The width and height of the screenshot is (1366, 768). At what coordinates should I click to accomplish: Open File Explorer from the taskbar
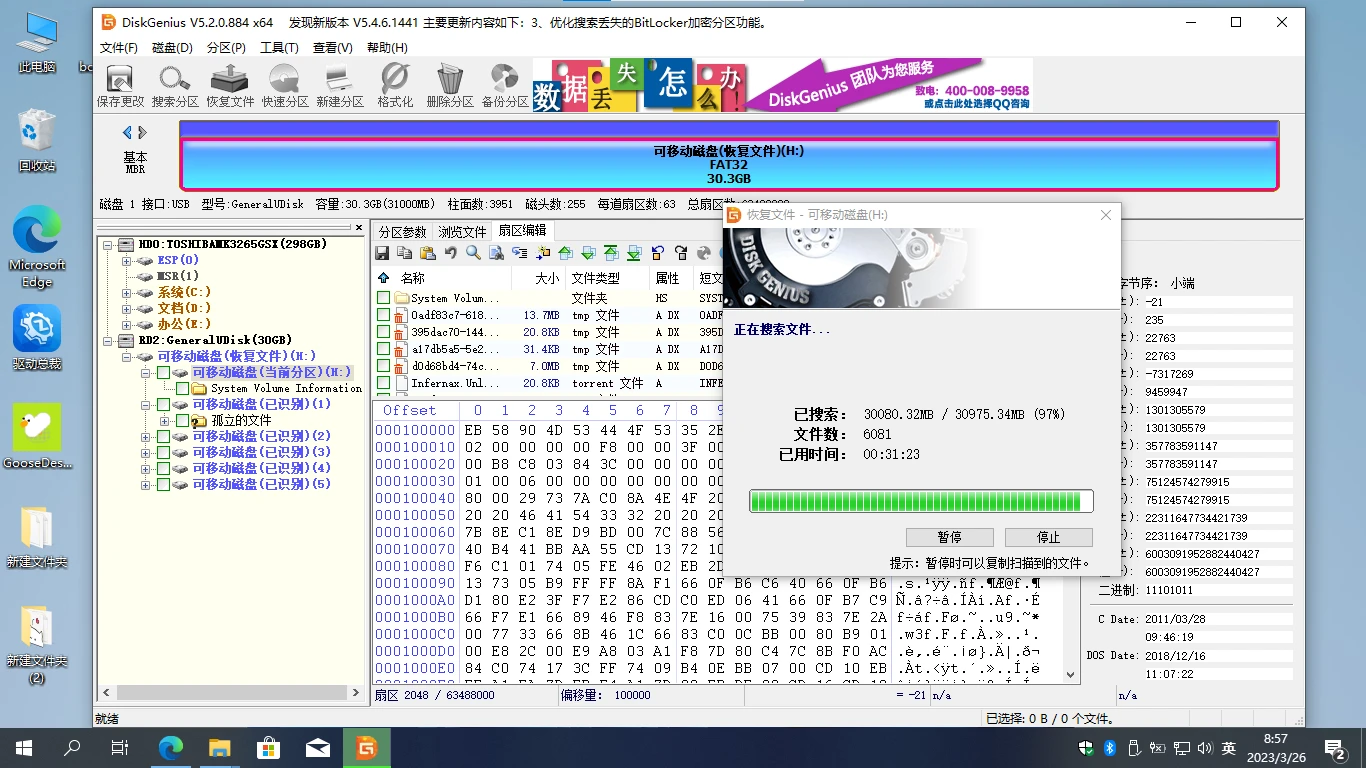pyautogui.click(x=220, y=747)
